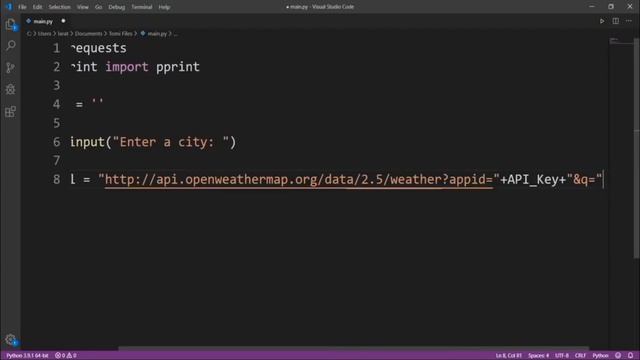640x360 pixels.
Task: Click the Python file icon on main.py tab
Action: coord(29,21)
